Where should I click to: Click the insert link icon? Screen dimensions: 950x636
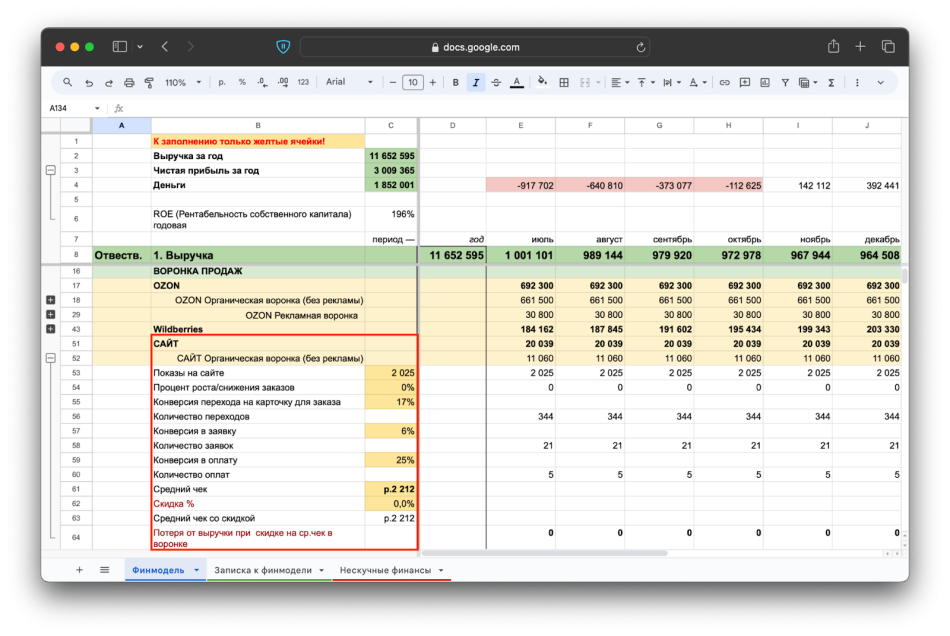point(724,83)
